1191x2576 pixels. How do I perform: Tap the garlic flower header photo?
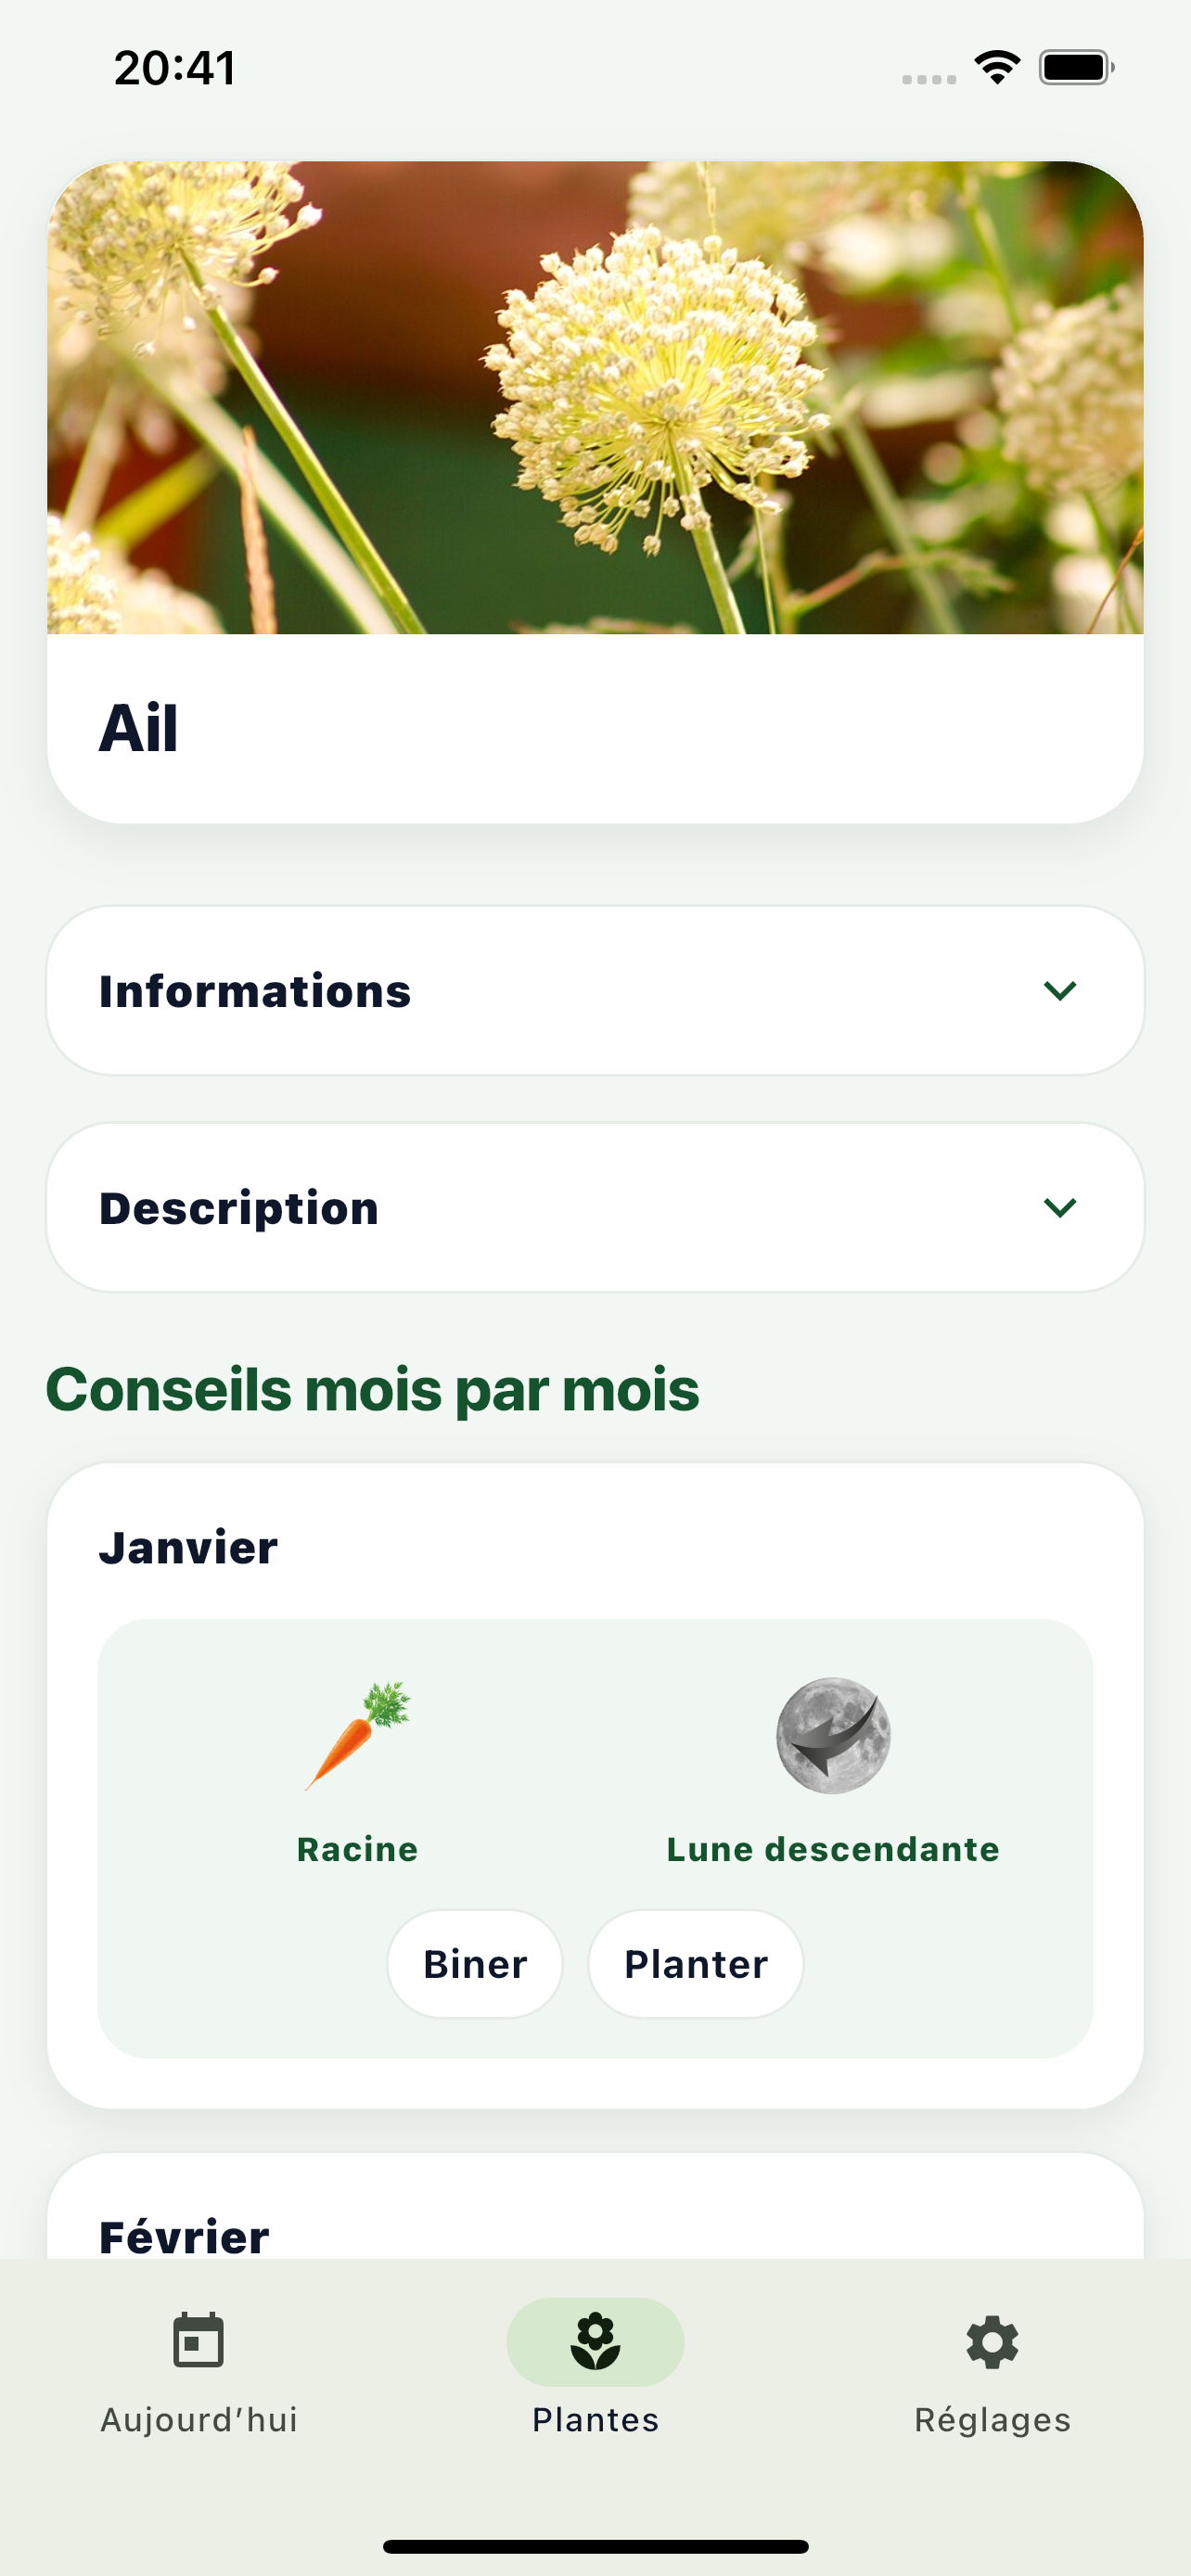pos(595,397)
